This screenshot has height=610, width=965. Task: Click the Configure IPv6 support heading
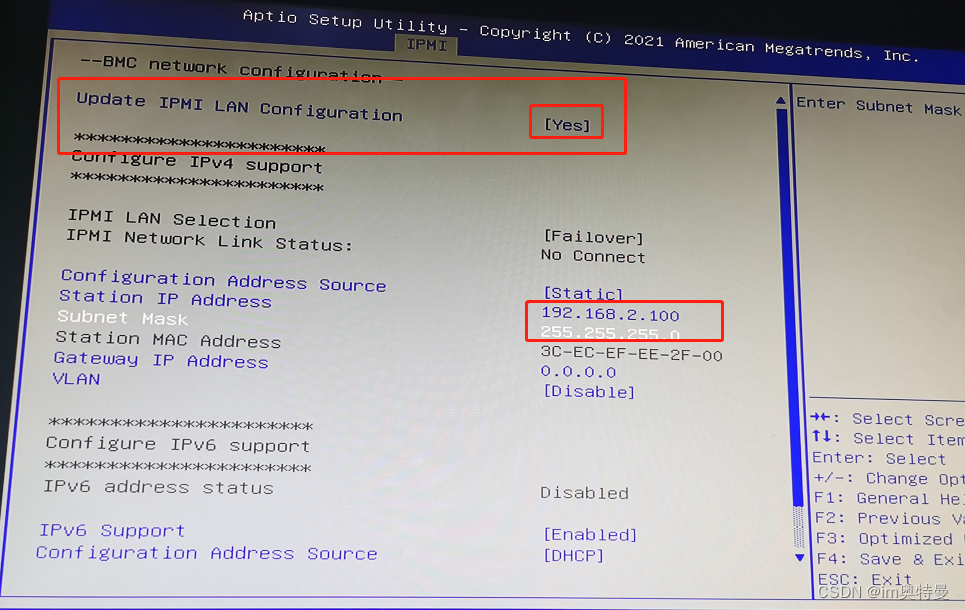click(178, 444)
